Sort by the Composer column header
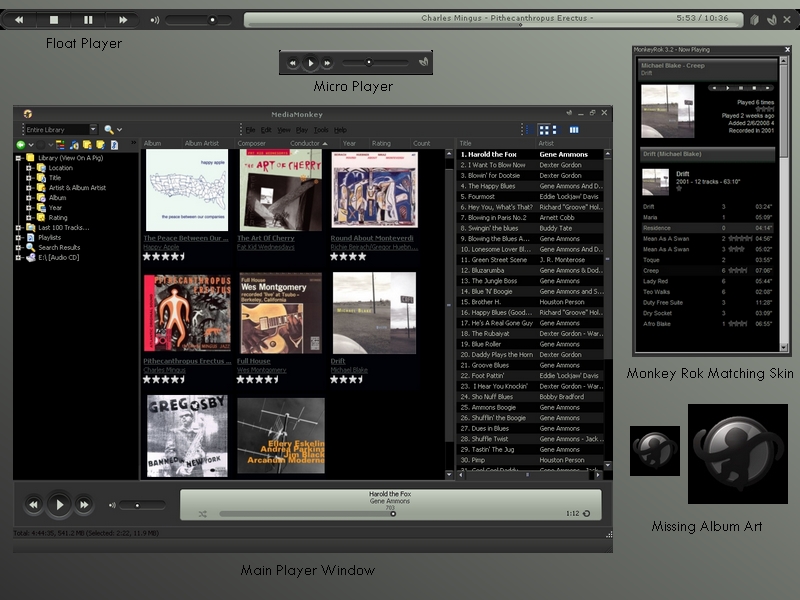This screenshot has height=600, width=800. [x=252, y=143]
